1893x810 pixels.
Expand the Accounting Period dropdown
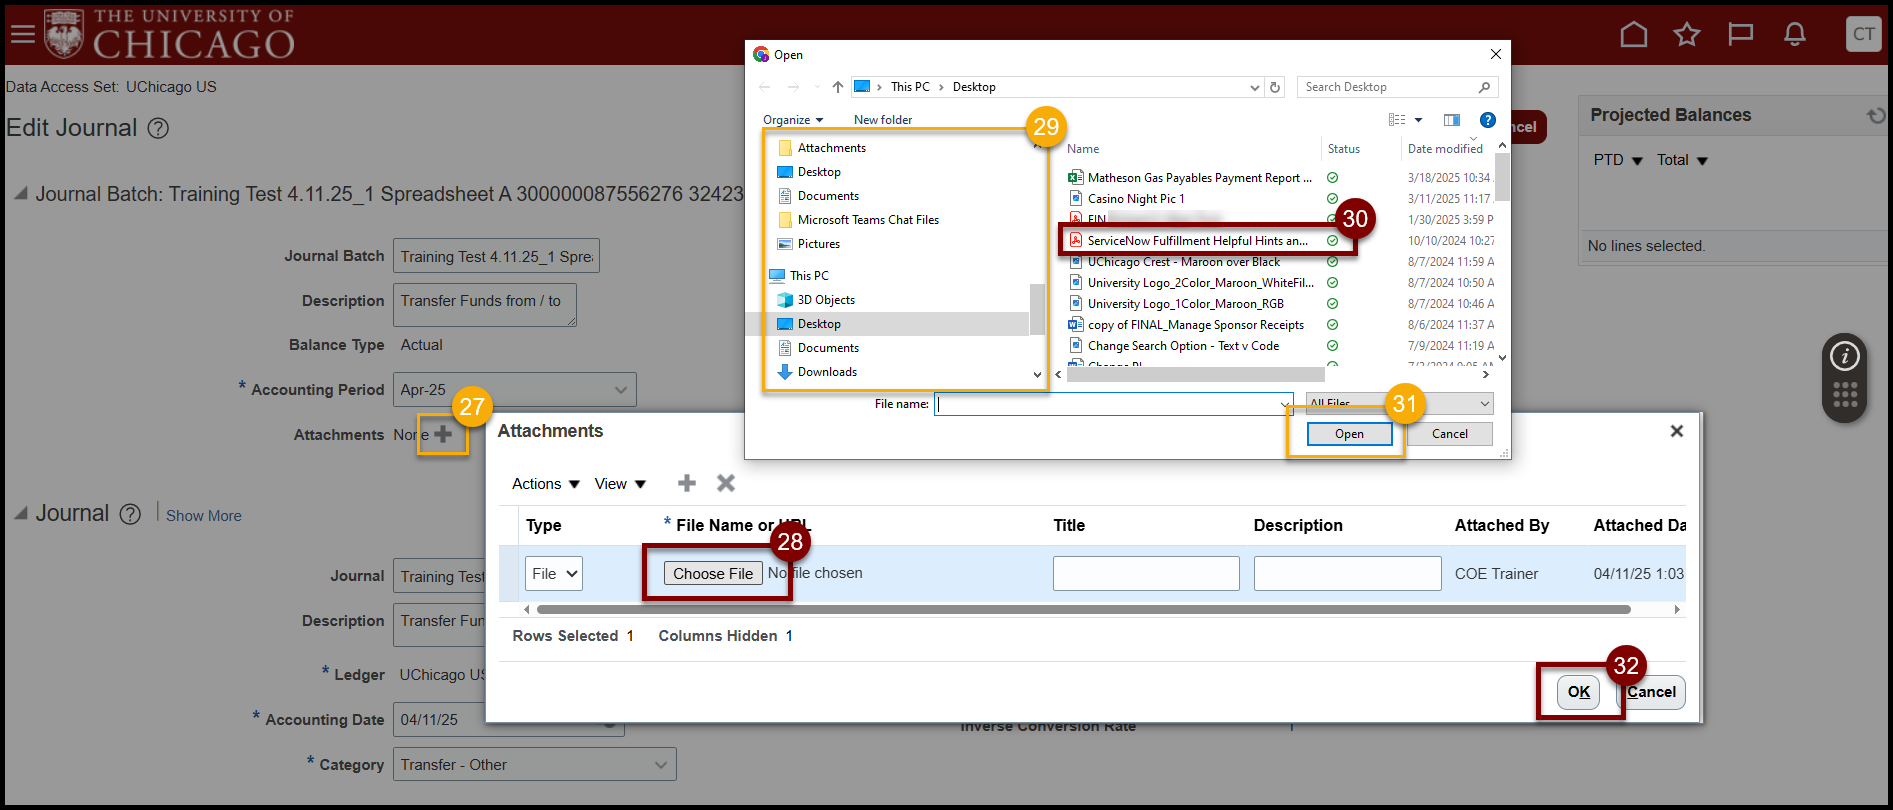pyautogui.click(x=620, y=390)
